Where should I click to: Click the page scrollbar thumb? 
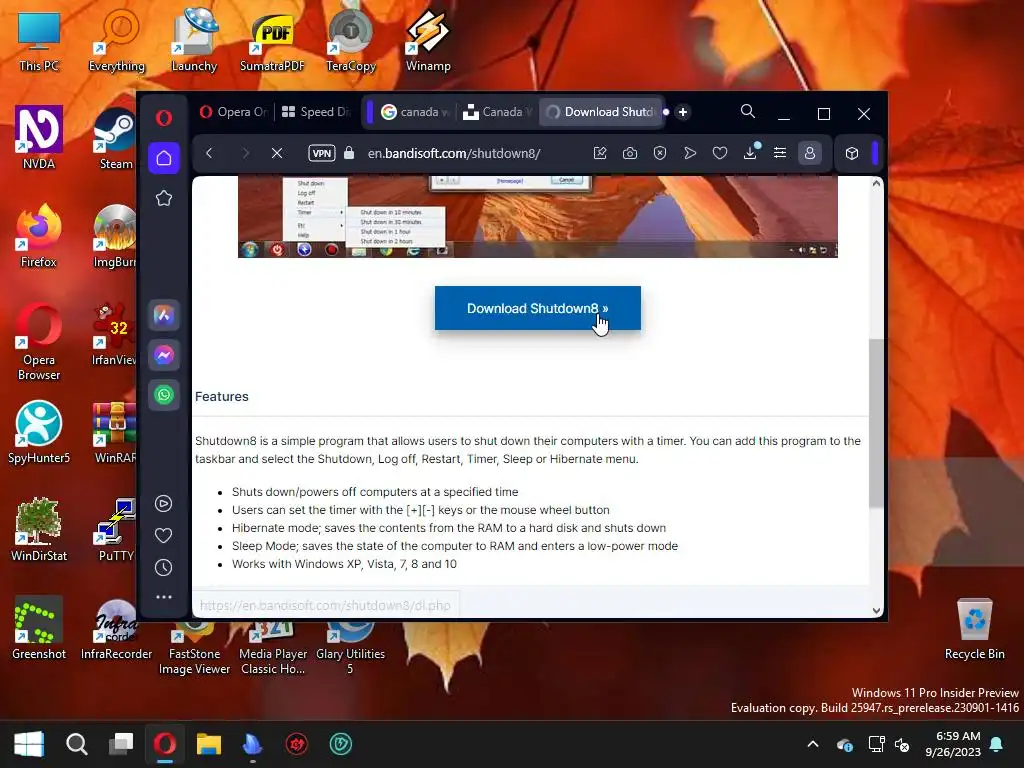876,423
